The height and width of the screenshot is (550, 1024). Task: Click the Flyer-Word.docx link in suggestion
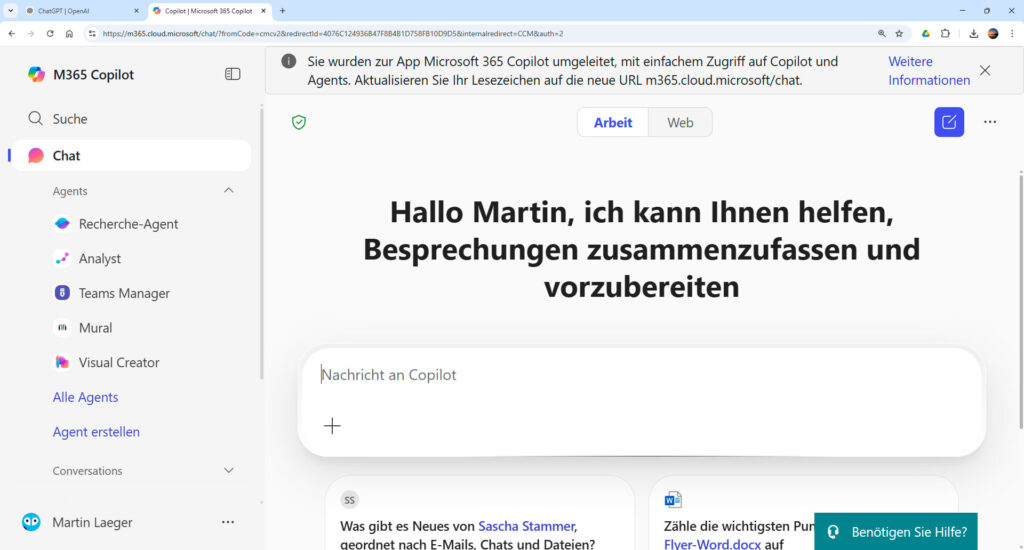point(712,543)
